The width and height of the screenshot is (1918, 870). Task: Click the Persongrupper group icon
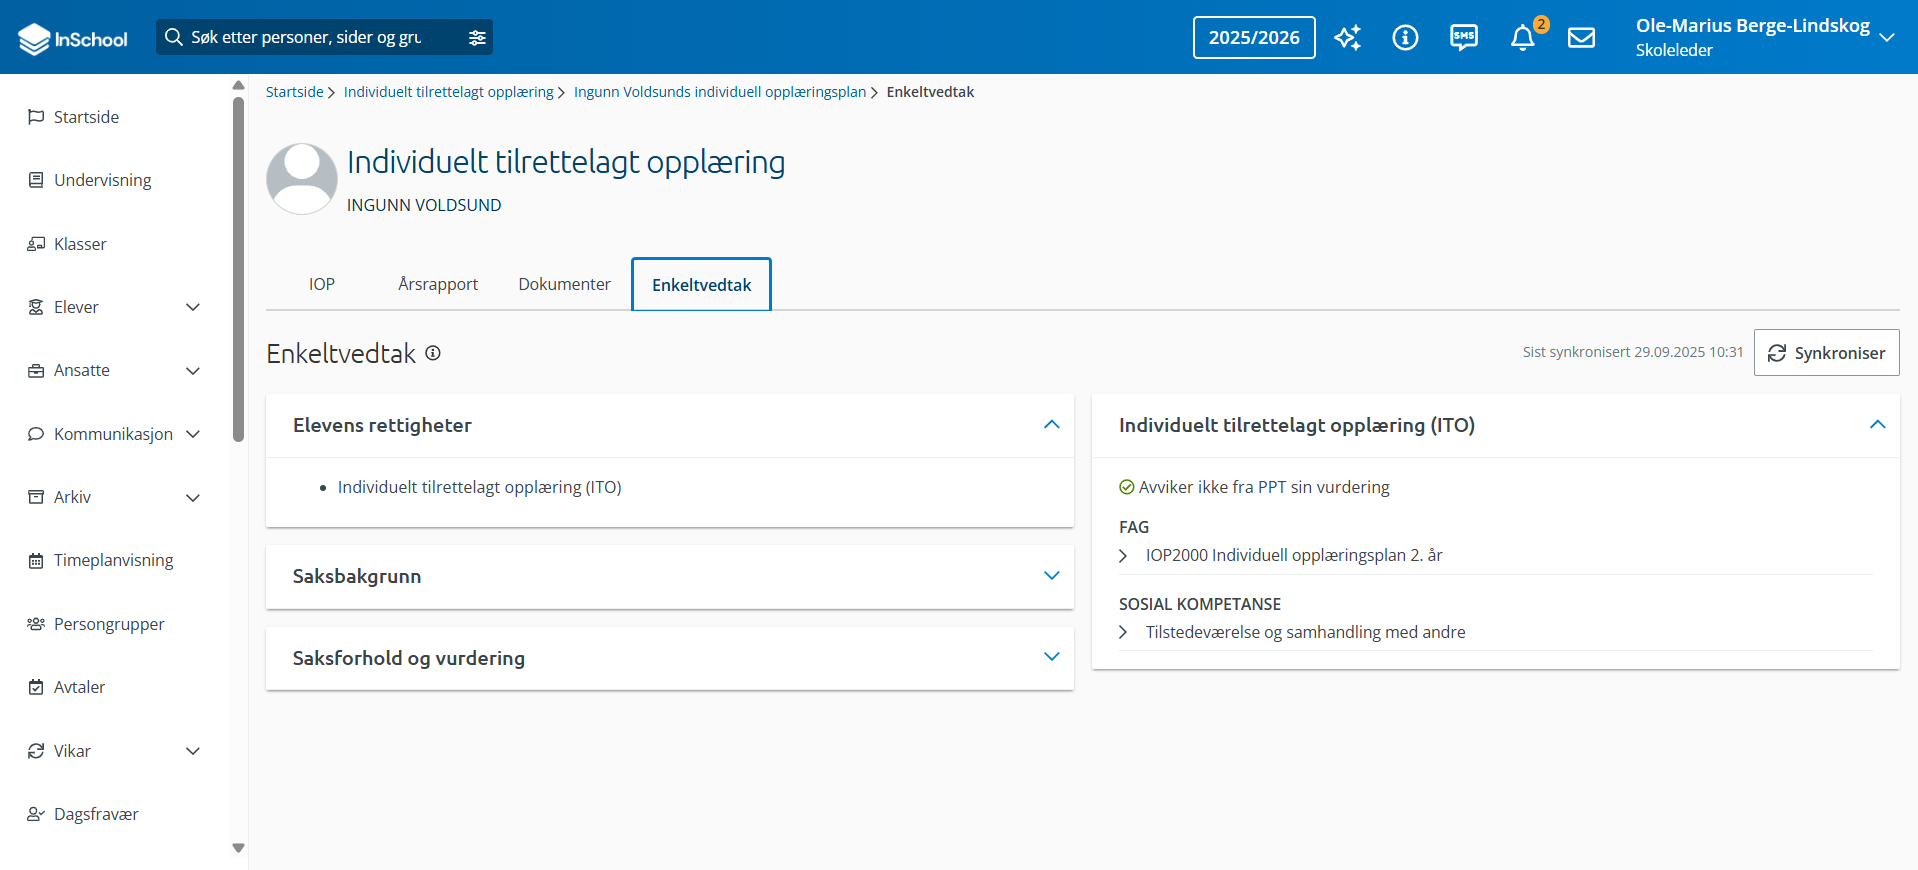tap(36, 624)
